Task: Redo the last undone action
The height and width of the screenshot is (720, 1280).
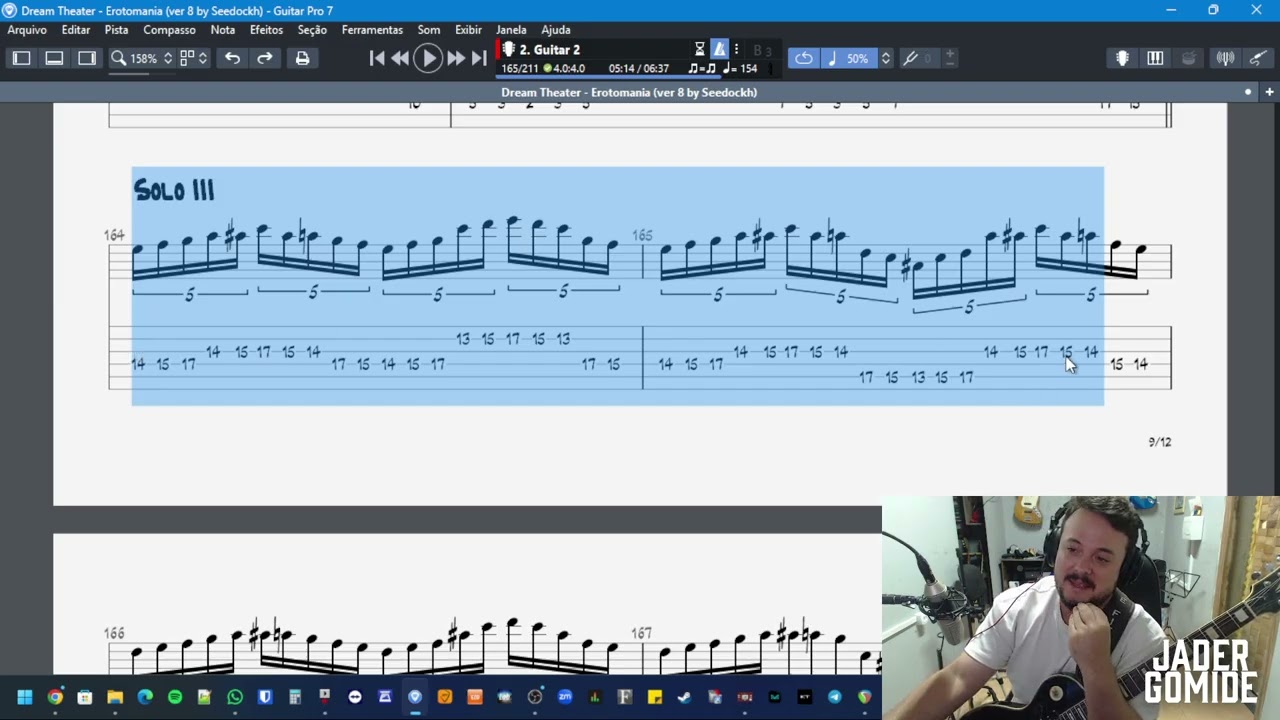Action: tap(265, 58)
